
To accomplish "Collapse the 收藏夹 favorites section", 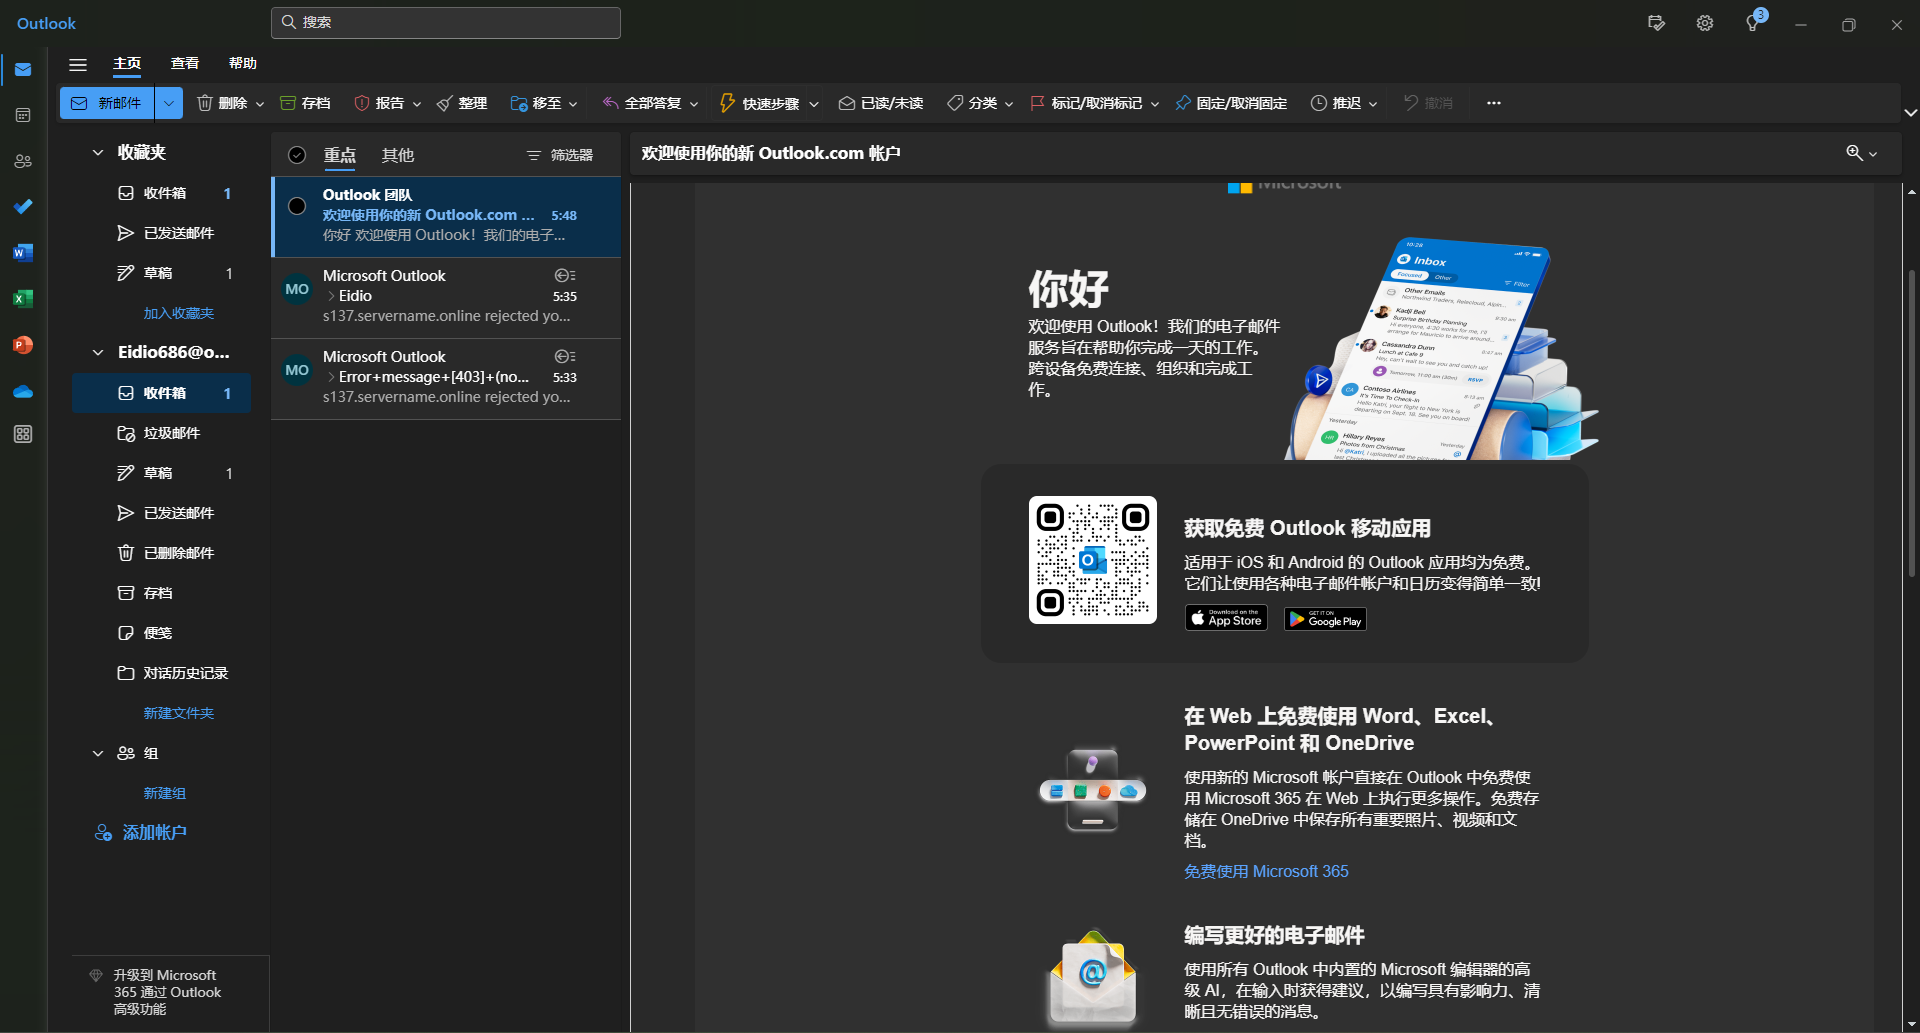I will 98,153.
